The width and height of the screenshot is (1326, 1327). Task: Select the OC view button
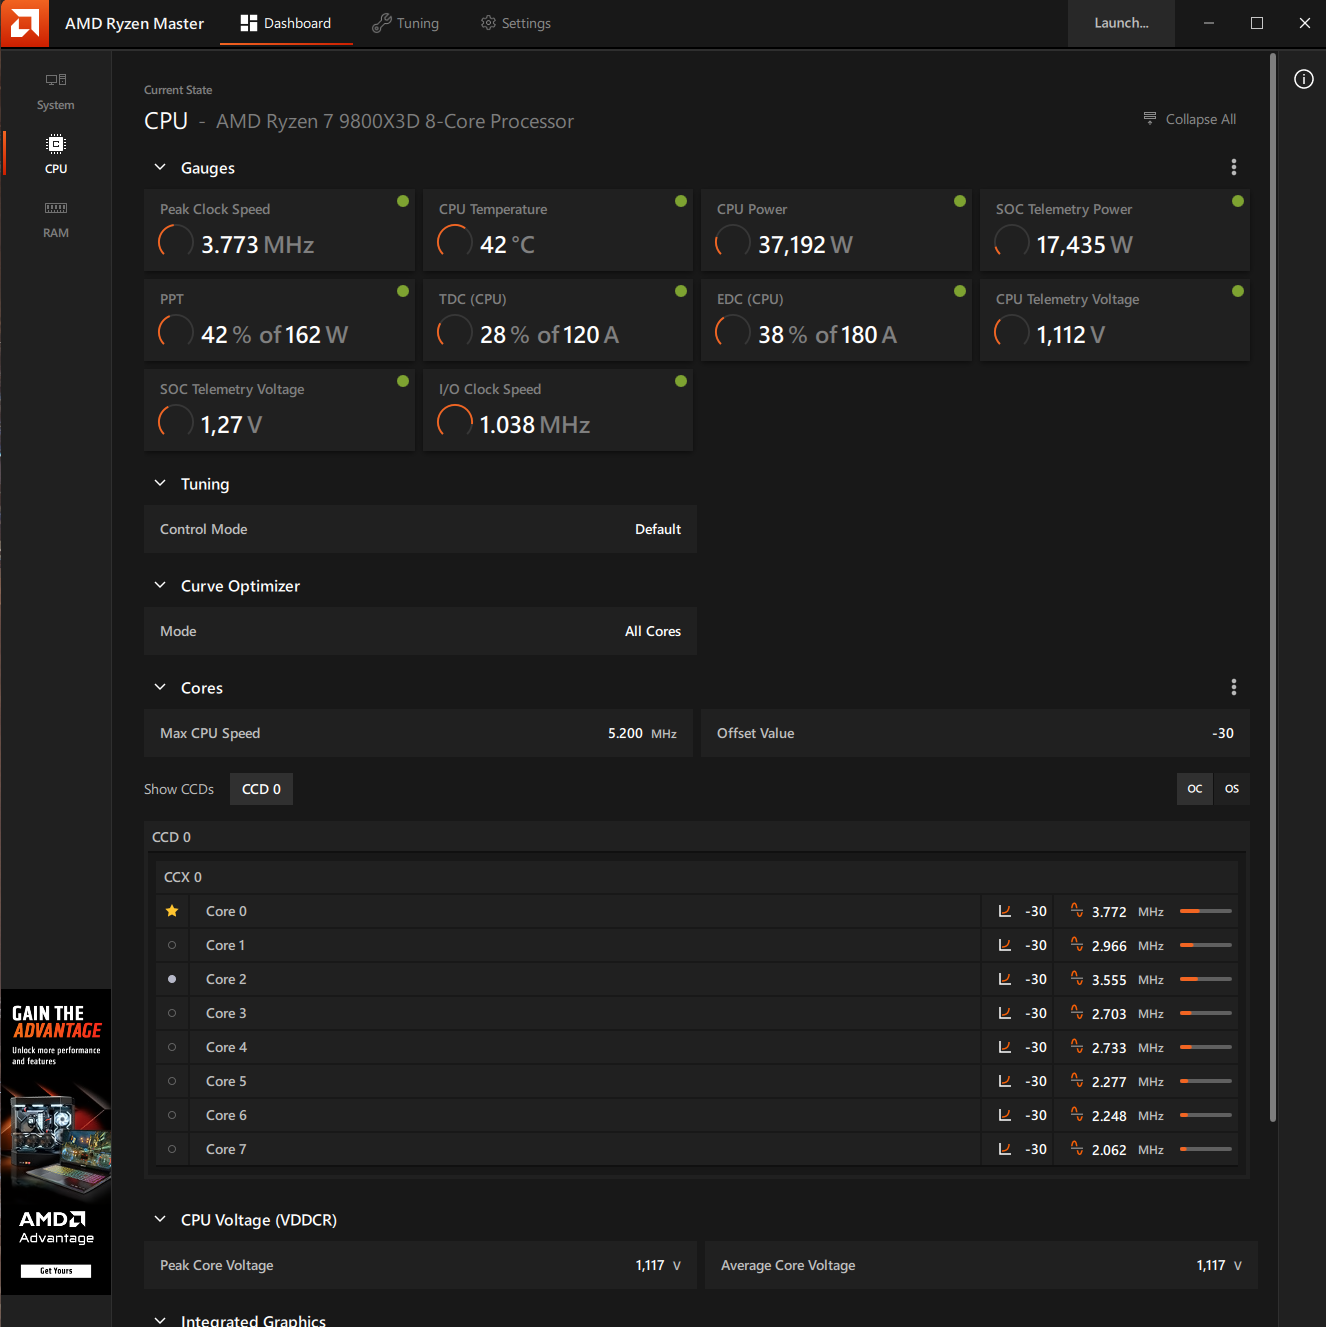pyautogui.click(x=1195, y=789)
